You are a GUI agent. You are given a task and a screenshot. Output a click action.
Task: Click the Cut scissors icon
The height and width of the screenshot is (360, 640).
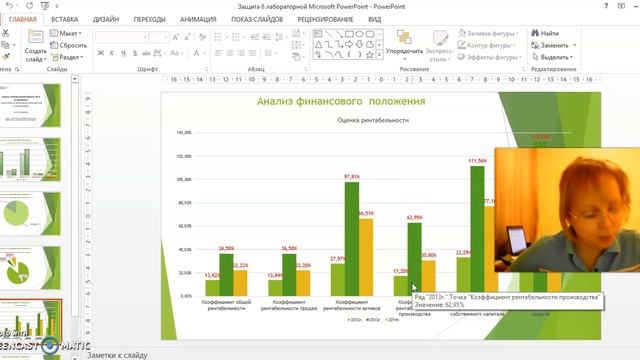(5, 33)
